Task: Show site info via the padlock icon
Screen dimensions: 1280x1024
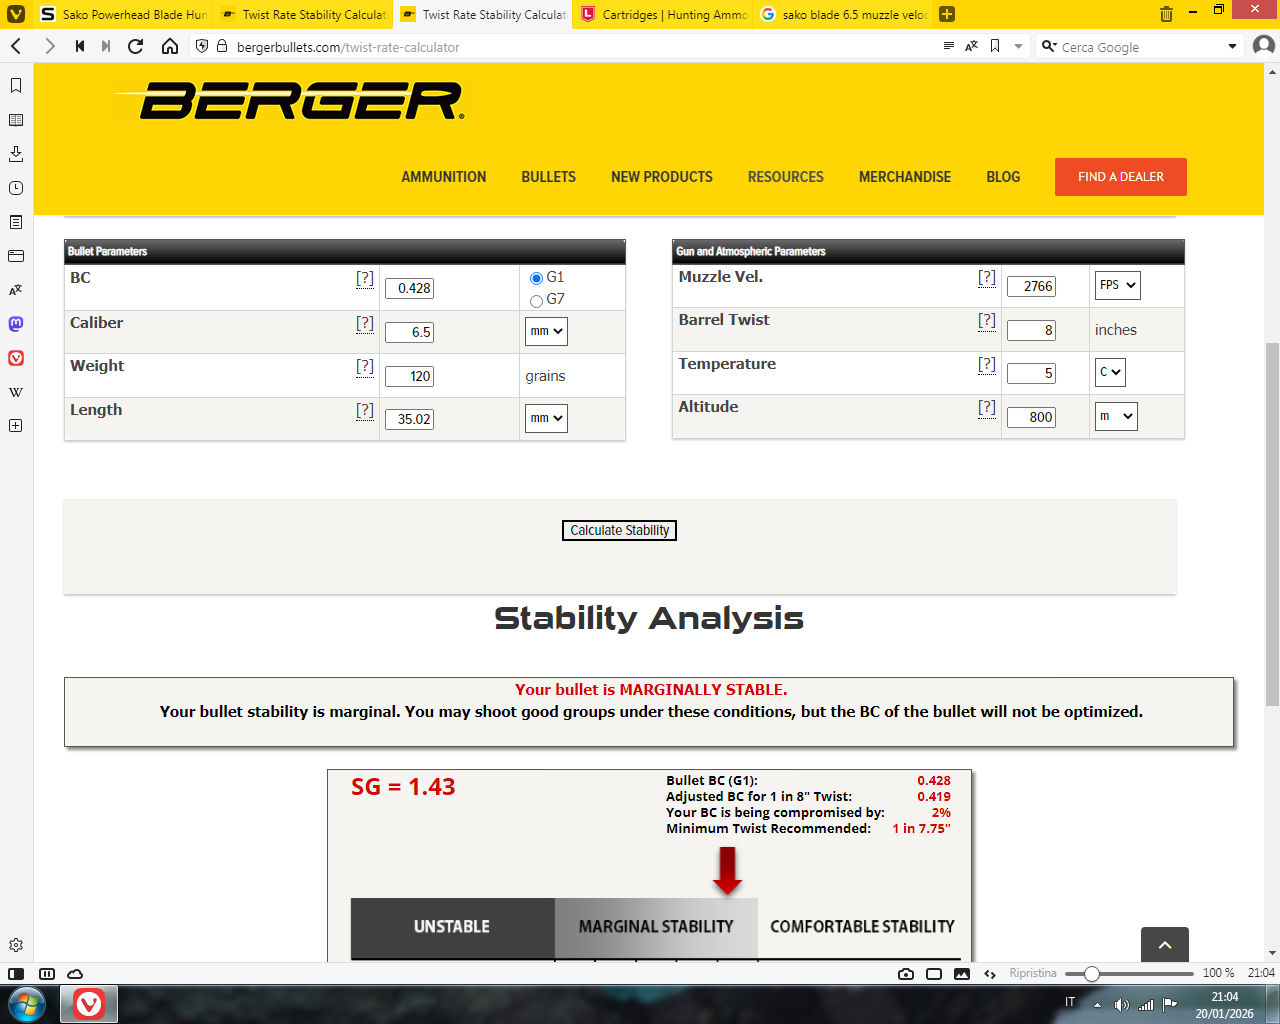Action: pos(222,46)
